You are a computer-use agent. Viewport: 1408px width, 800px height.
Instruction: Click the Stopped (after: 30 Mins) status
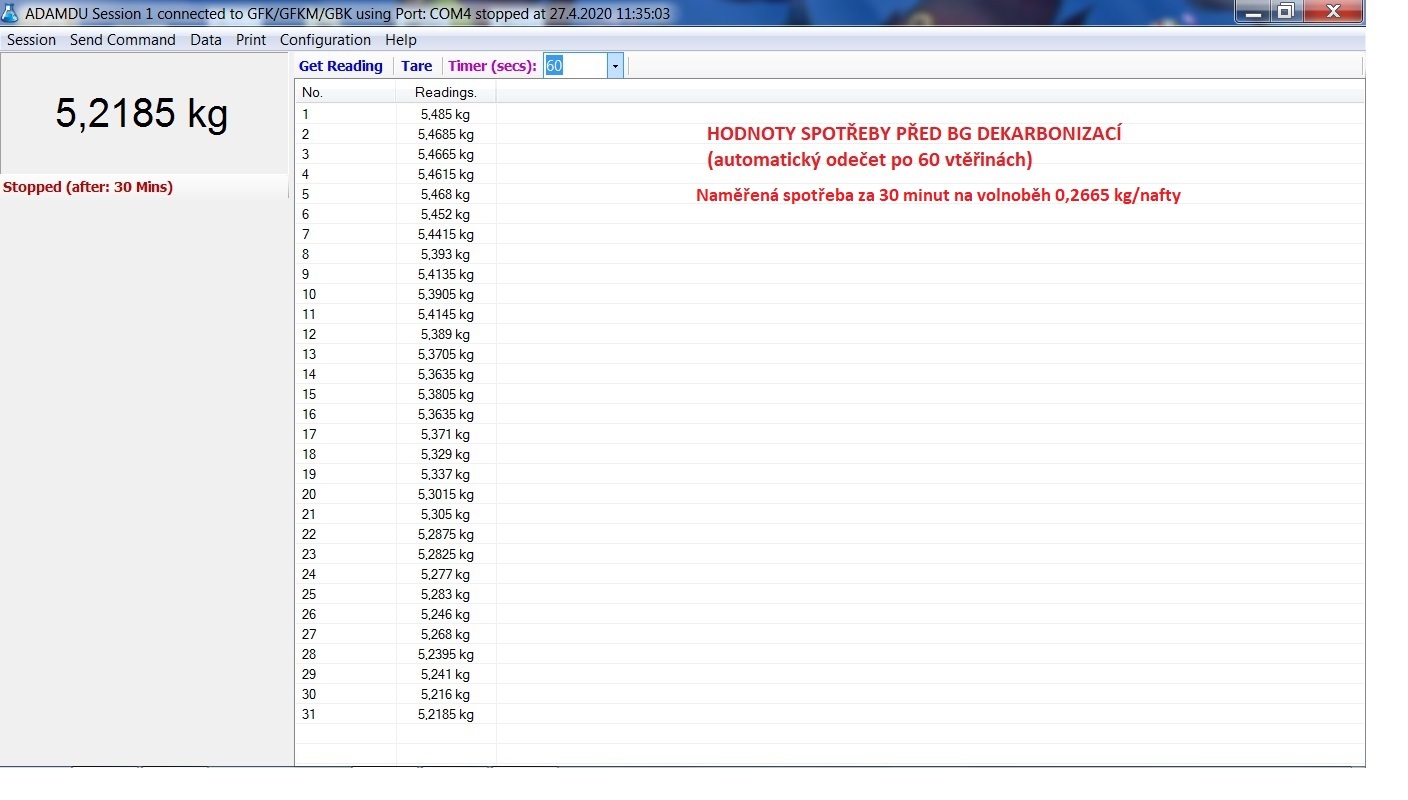pos(88,187)
